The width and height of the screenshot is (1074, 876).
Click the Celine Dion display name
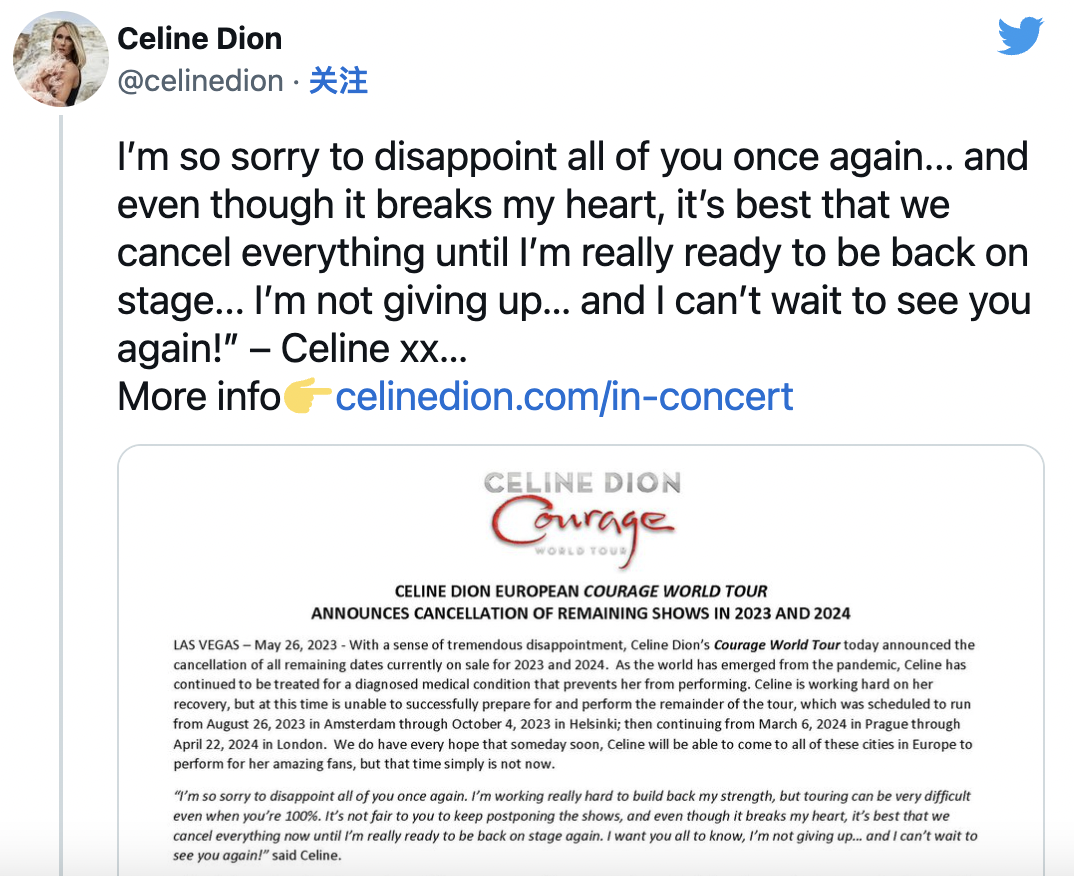click(x=199, y=39)
